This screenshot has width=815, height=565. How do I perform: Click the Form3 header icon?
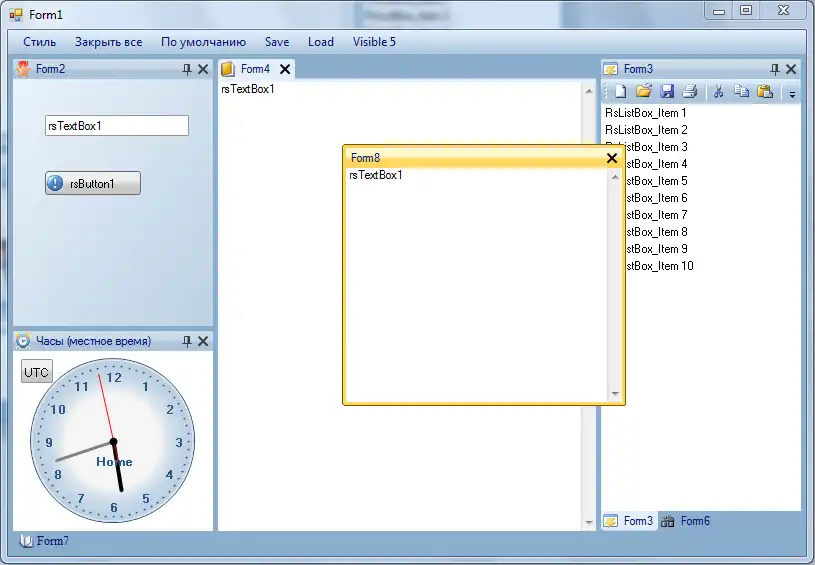pyautogui.click(x=611, y=69)
